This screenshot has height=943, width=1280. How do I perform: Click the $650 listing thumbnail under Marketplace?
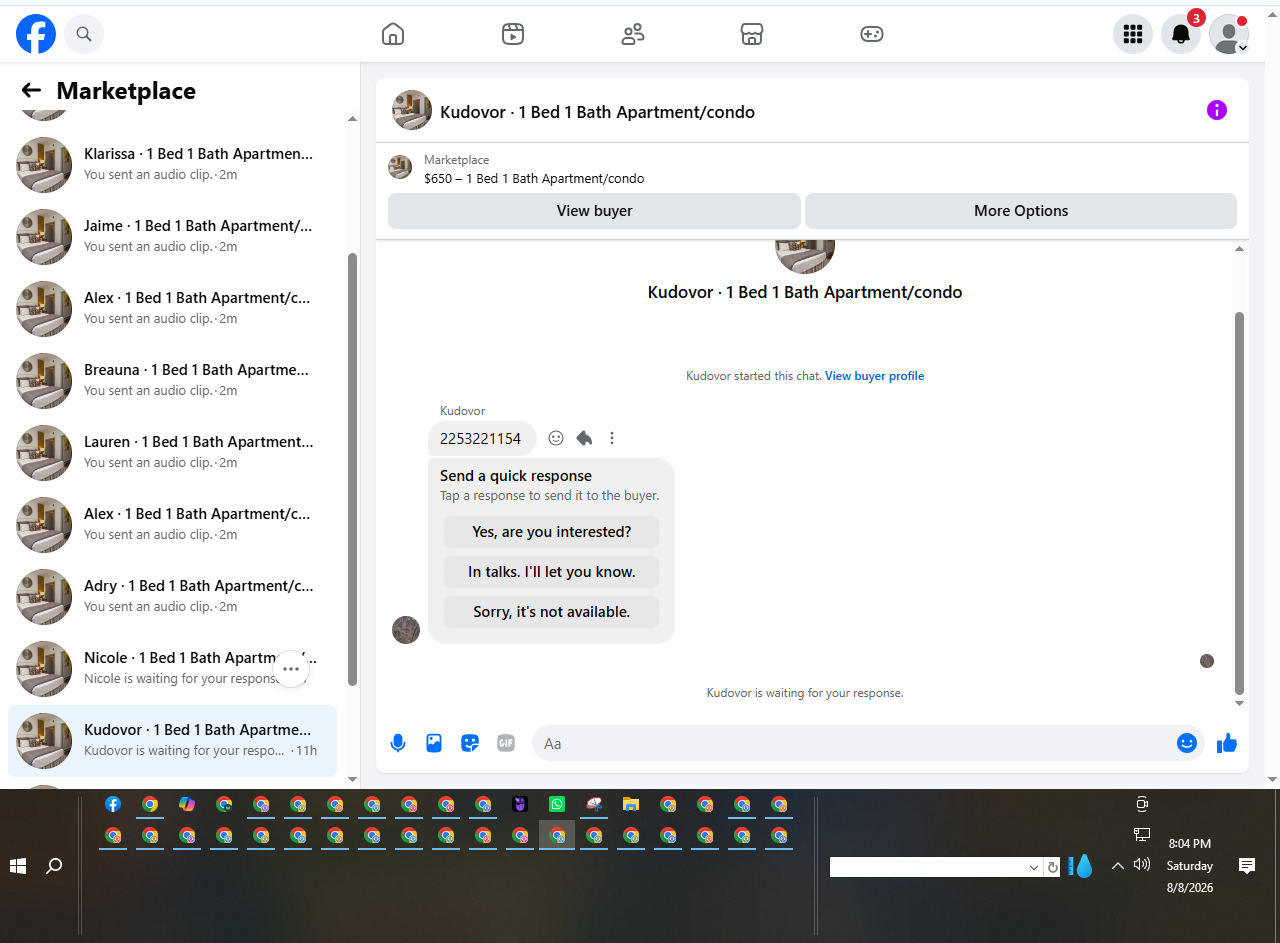(400, 168)
